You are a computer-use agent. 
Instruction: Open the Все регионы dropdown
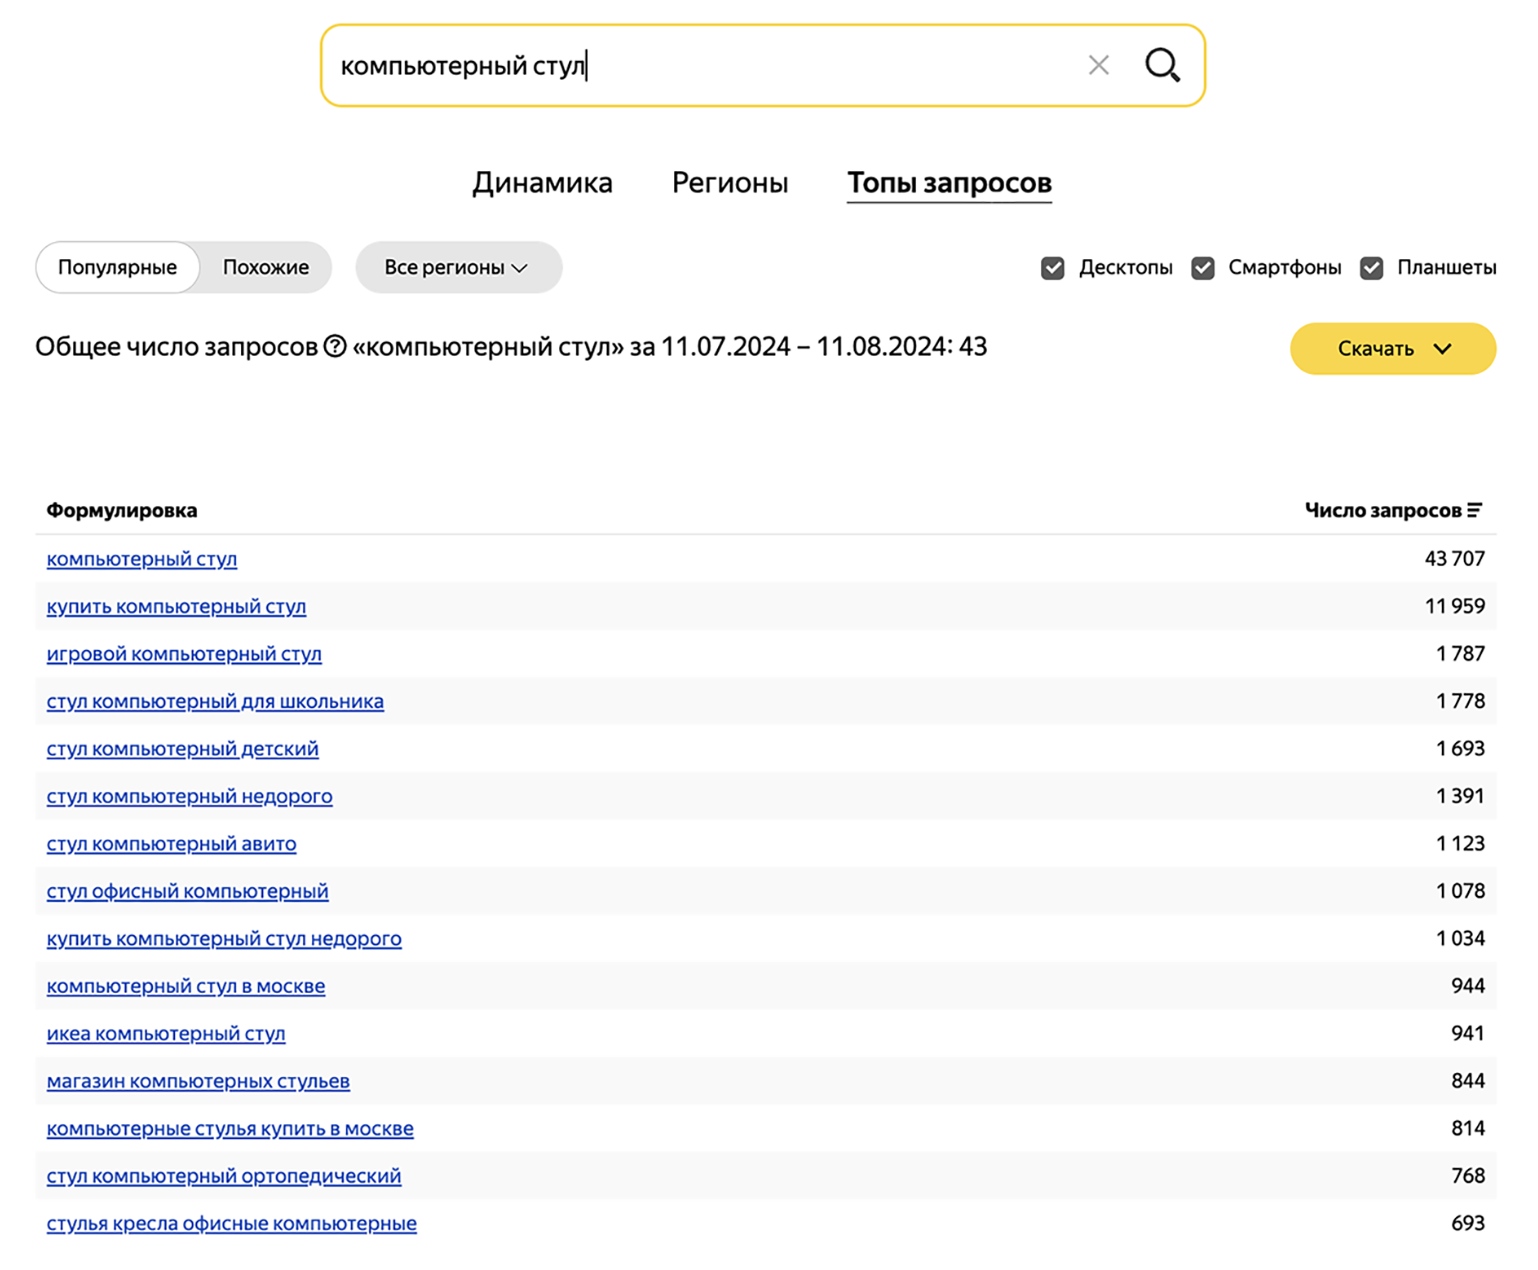coord(458,268)
